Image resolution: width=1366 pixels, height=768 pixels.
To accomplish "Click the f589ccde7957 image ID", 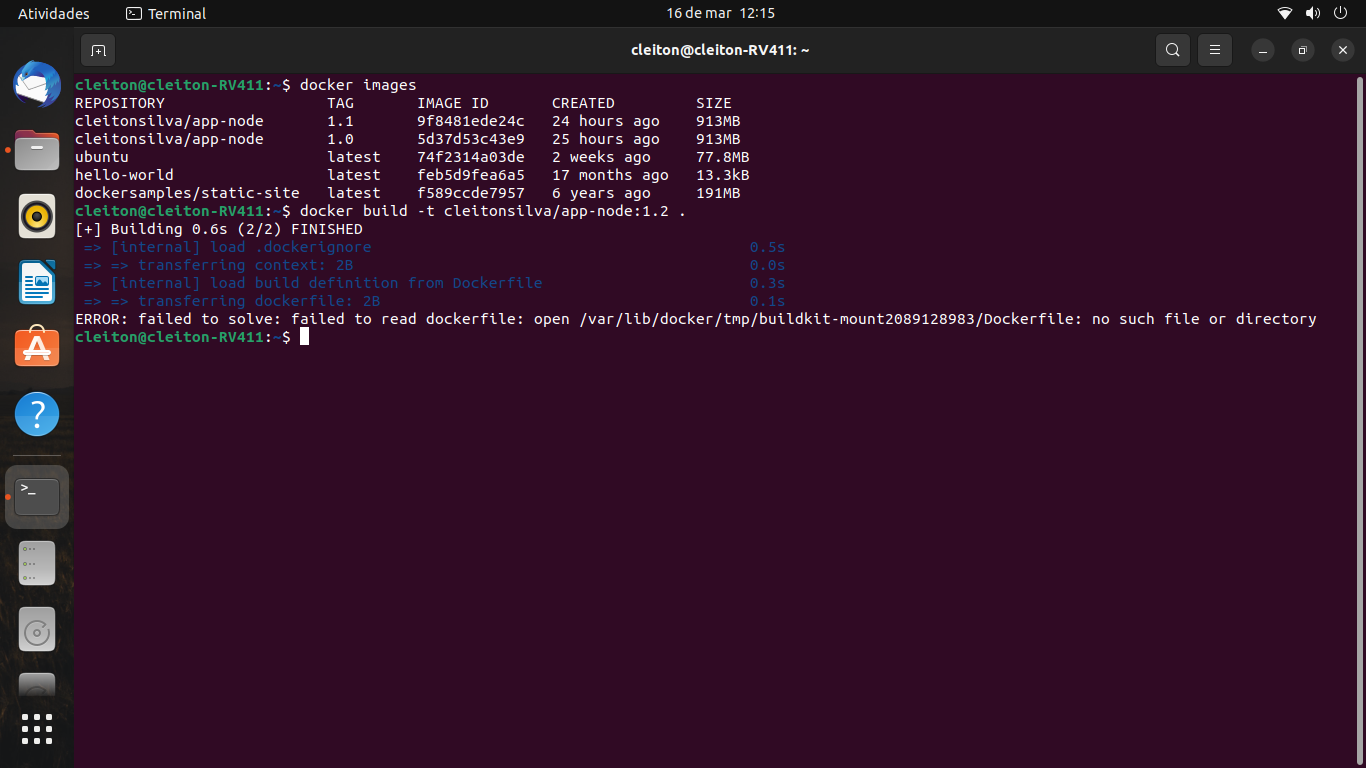I will (471, 193).
